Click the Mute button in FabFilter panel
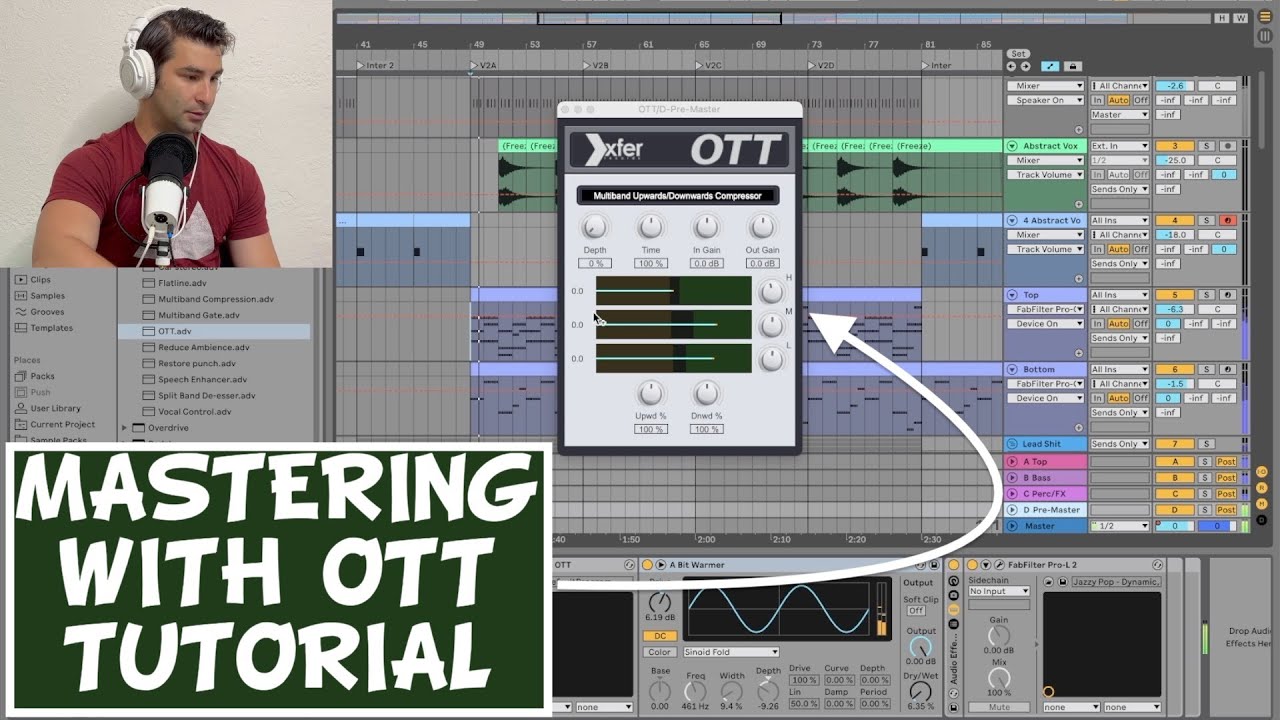 pos(998,707)
